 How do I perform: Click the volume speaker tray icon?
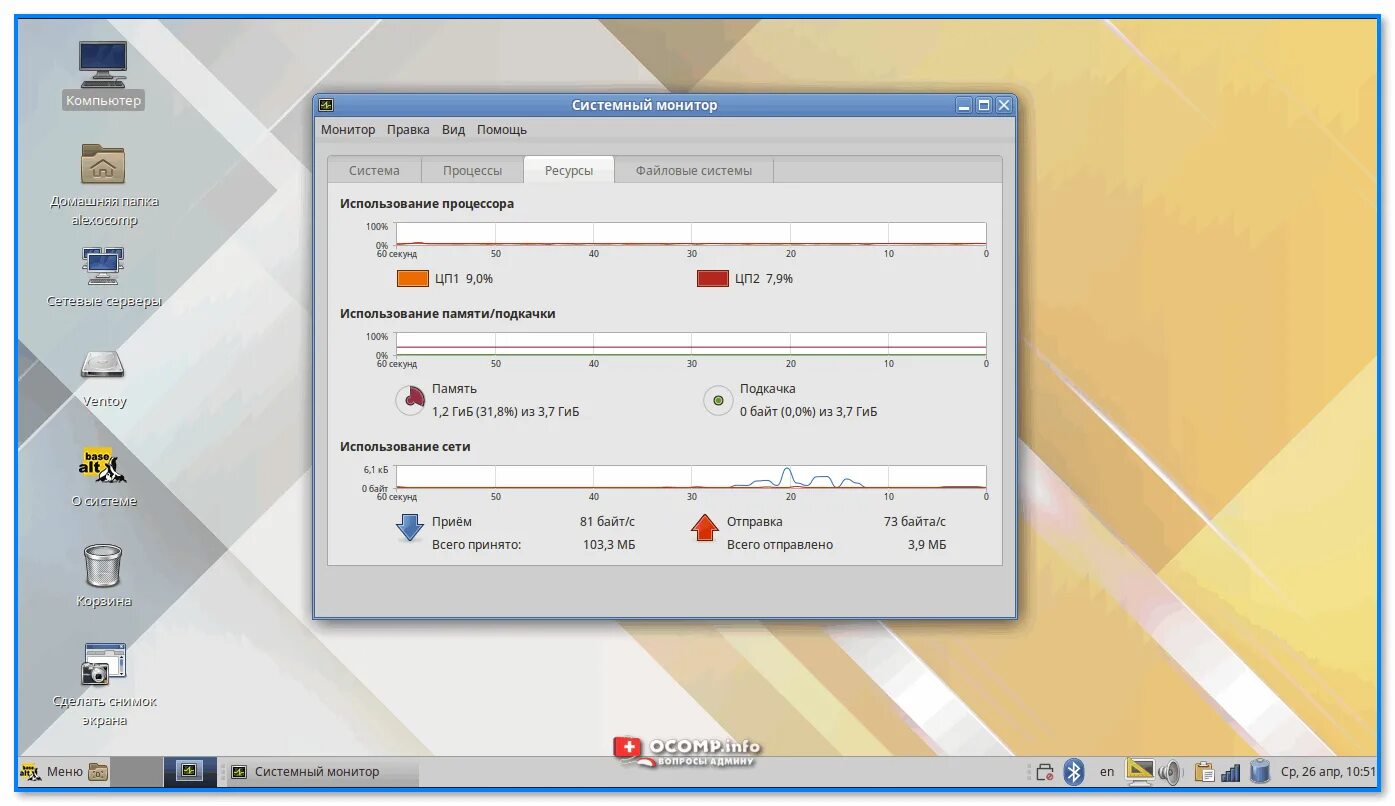tap(1170, 772)
